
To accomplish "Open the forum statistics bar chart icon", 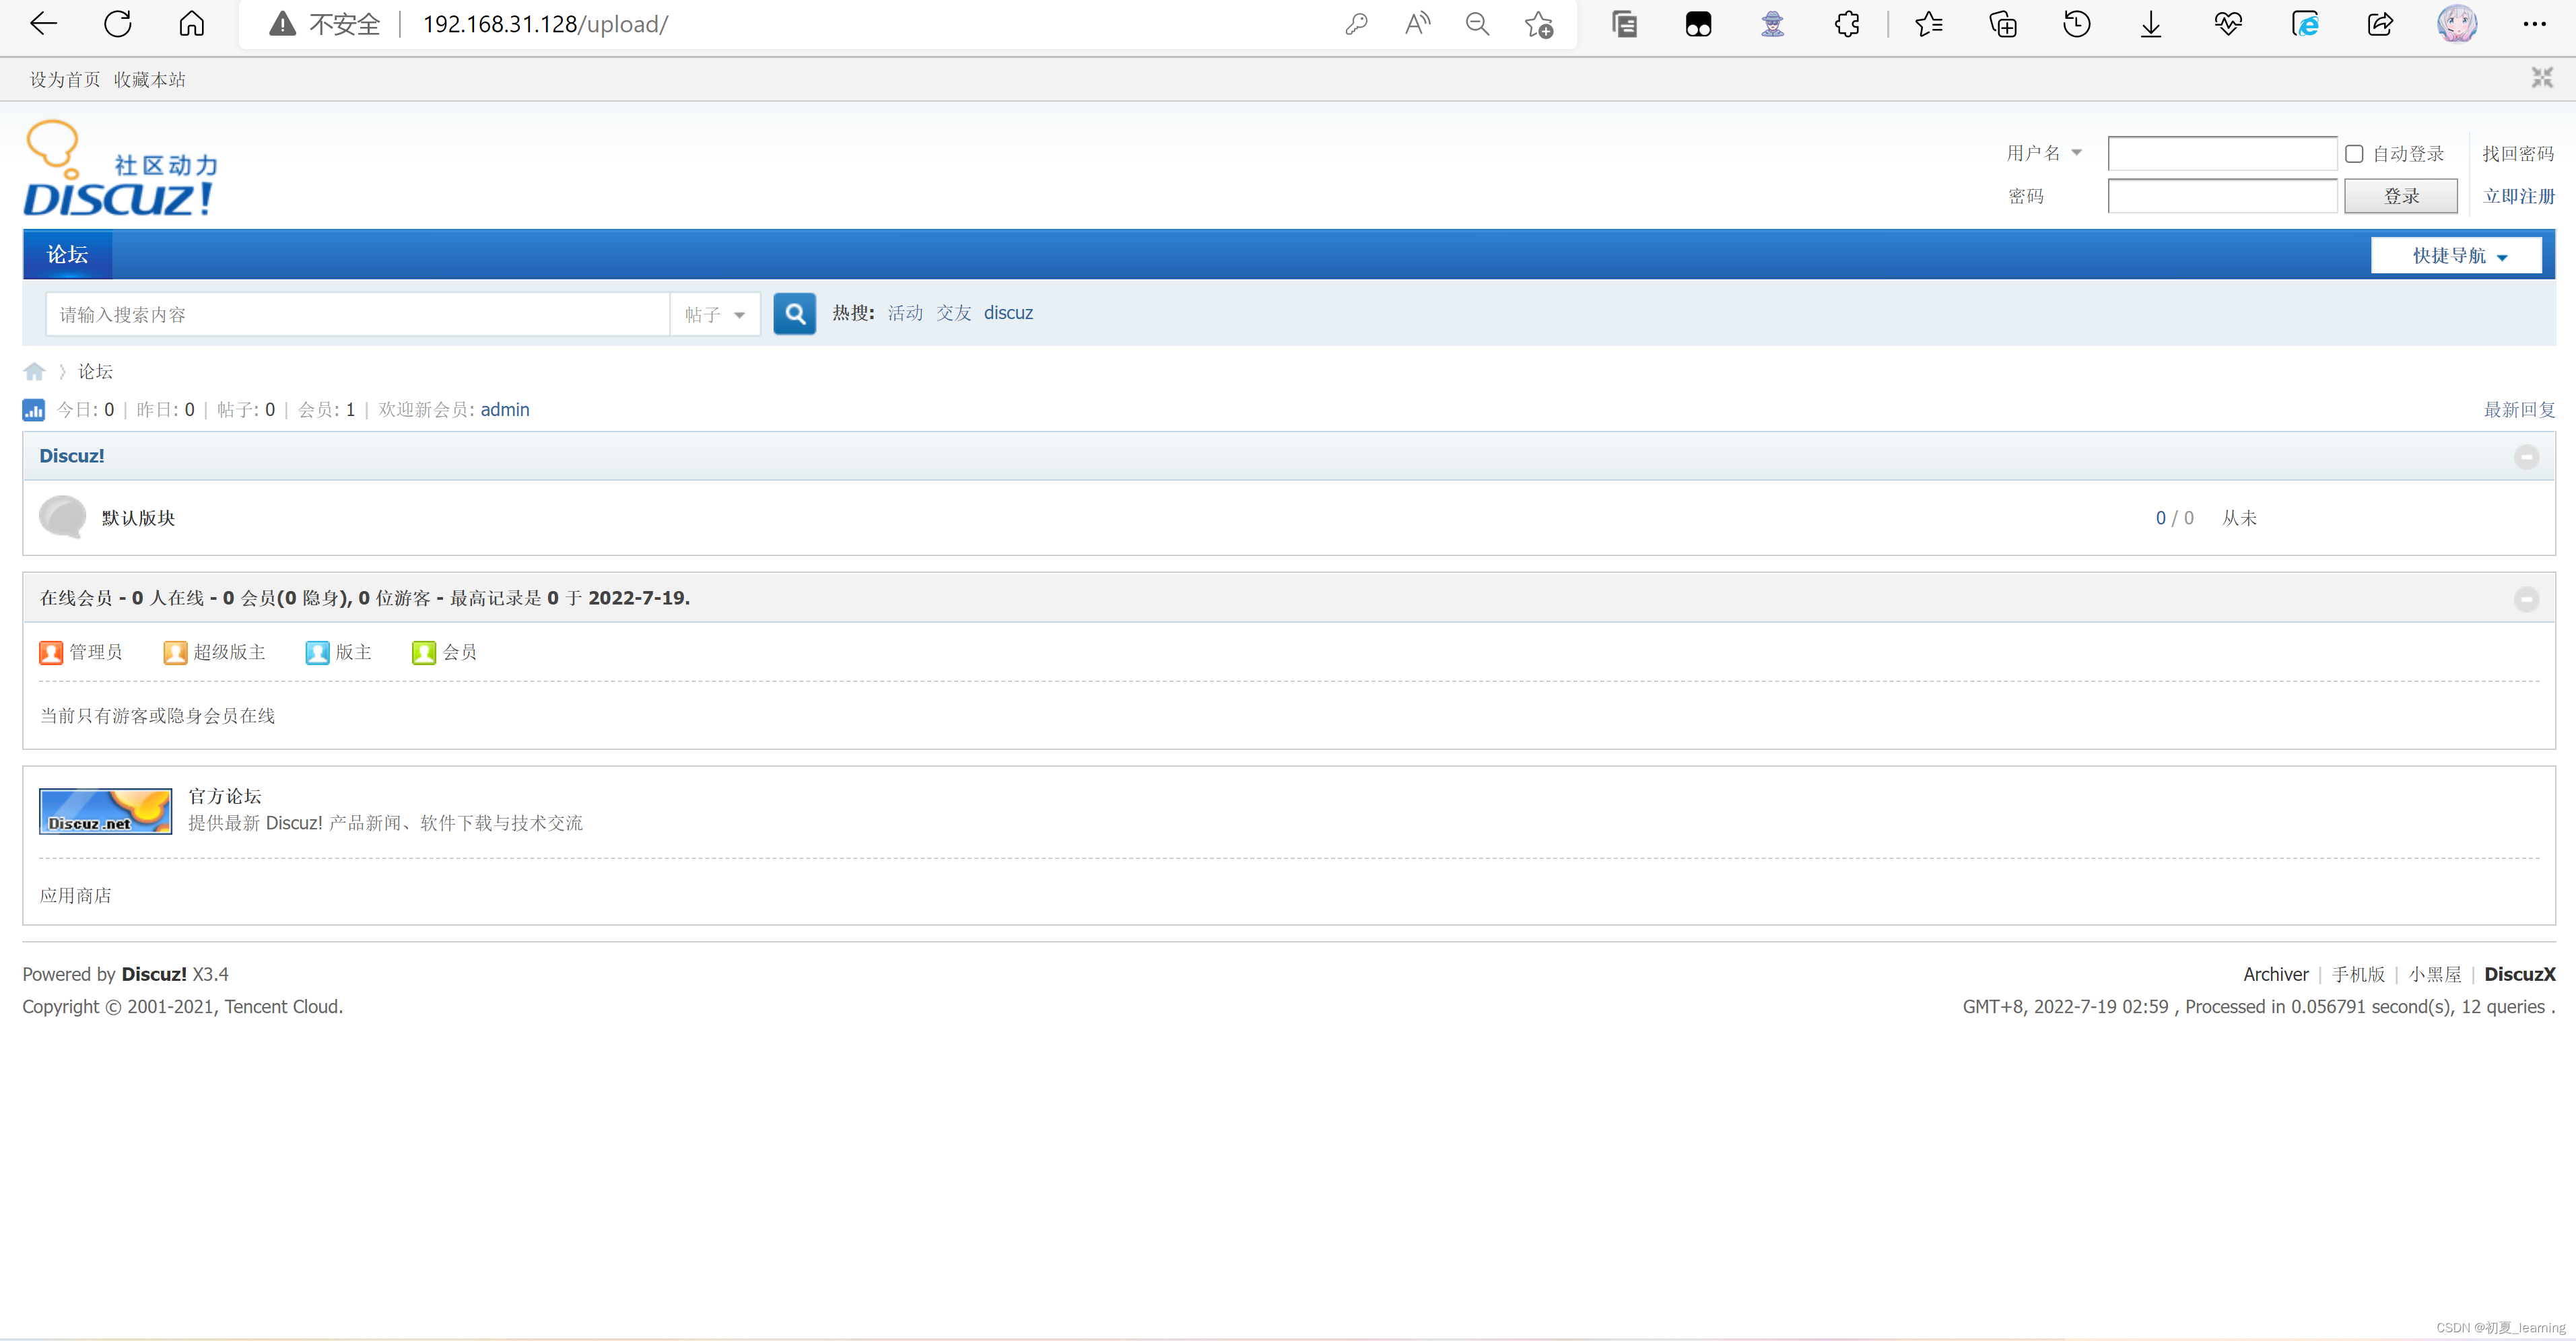I will coord(33,410).
